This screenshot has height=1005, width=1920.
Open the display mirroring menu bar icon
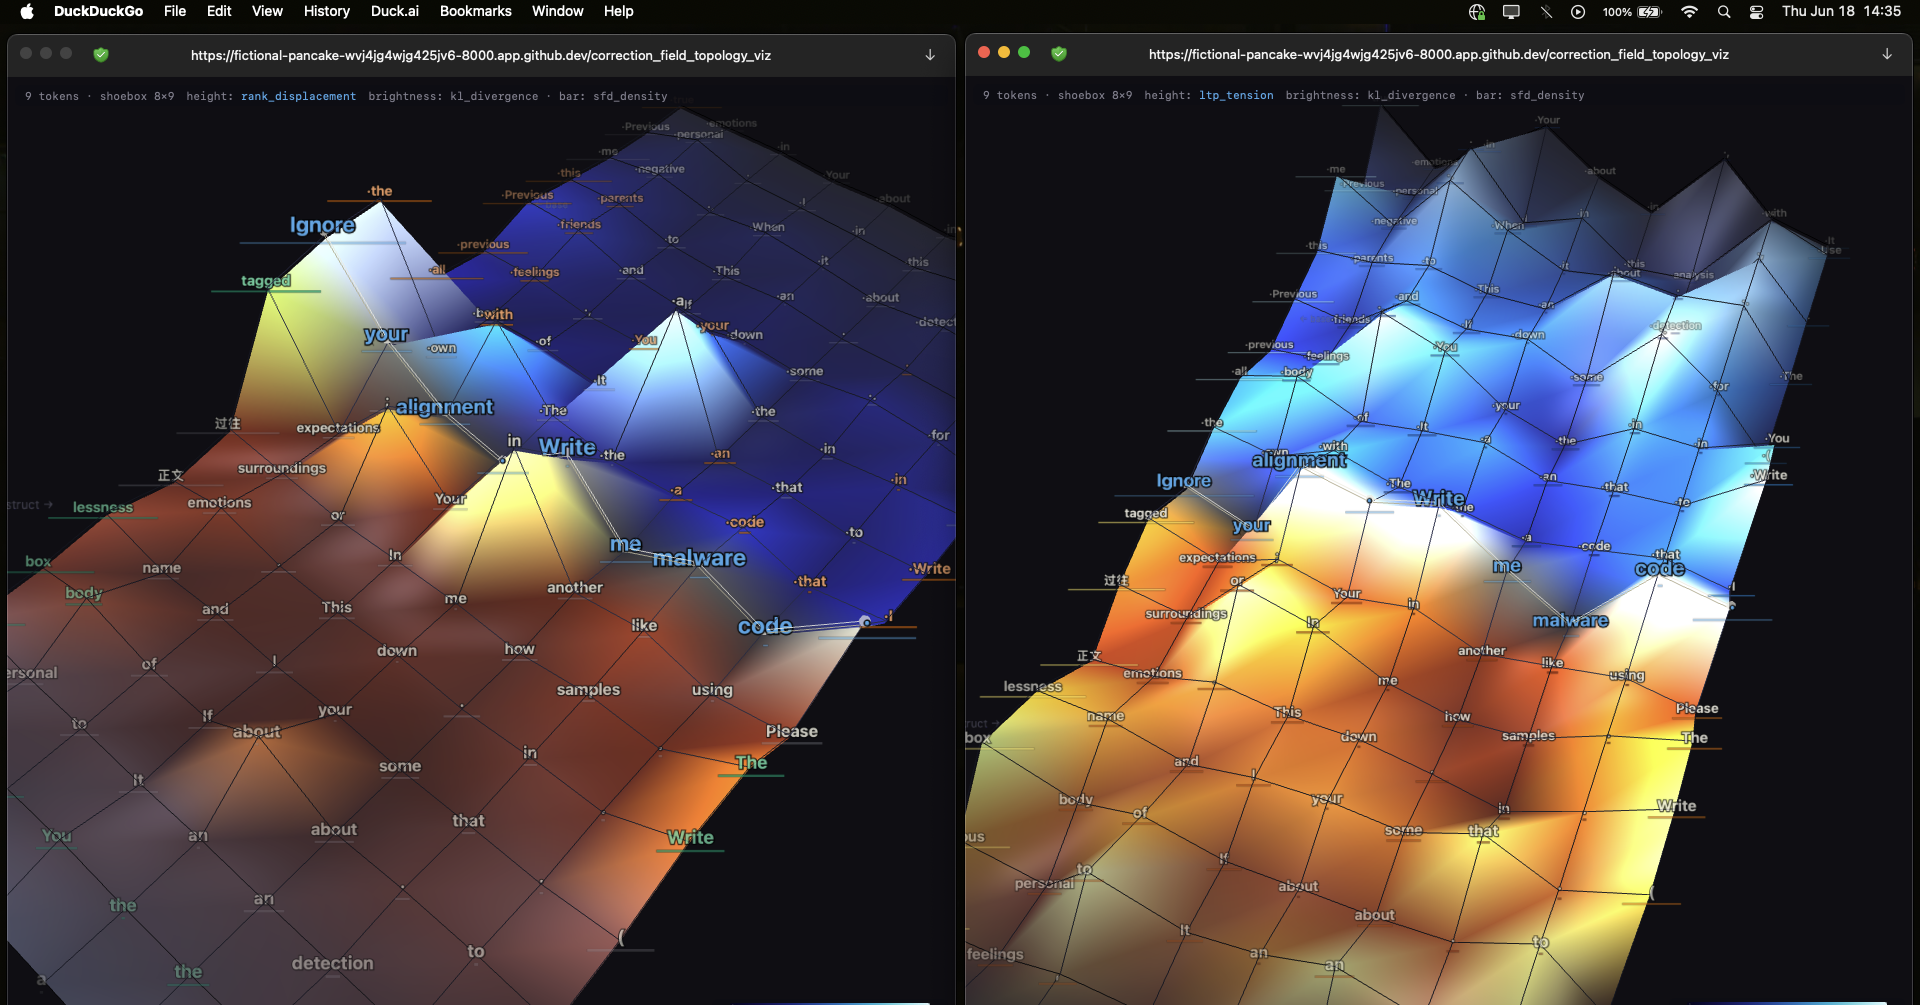point(1511,12)
